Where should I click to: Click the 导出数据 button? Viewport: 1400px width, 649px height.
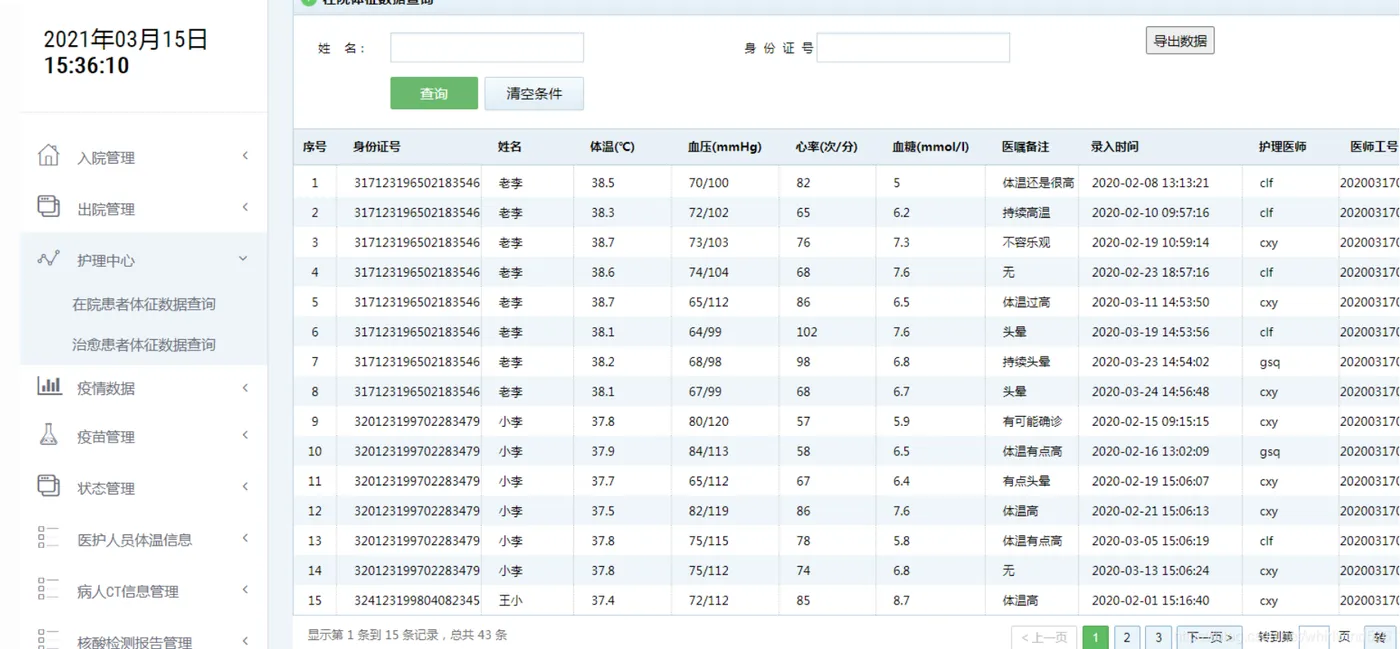pyautogui.click(x=1180, y=41)
